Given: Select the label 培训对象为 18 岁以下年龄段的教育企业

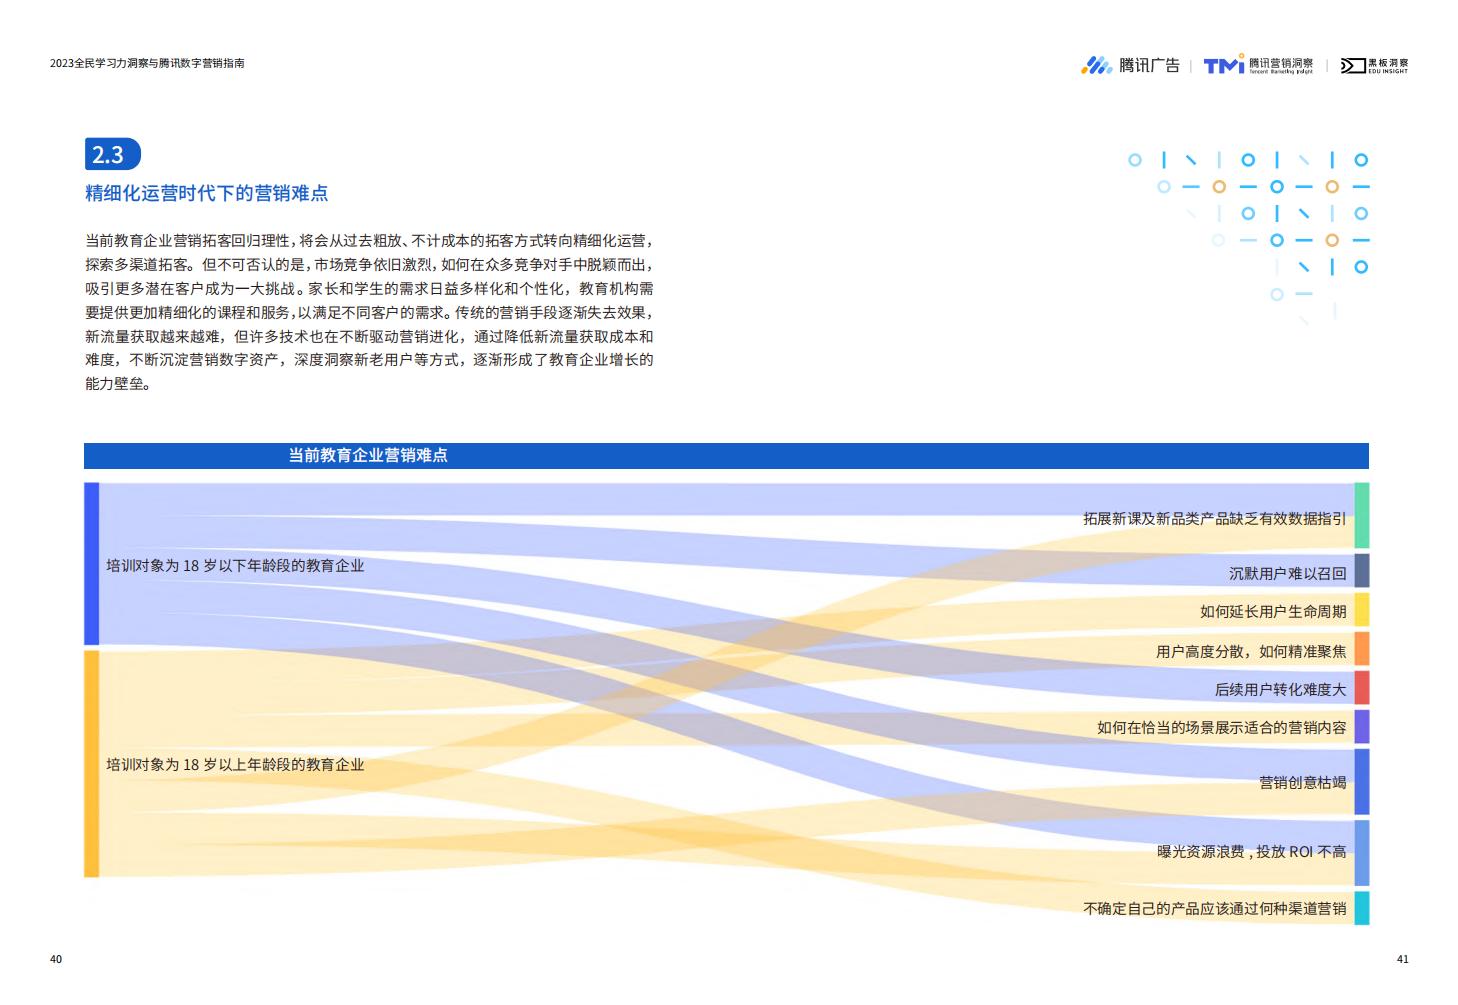Looking at the screenshot, I should coord(235,566).
